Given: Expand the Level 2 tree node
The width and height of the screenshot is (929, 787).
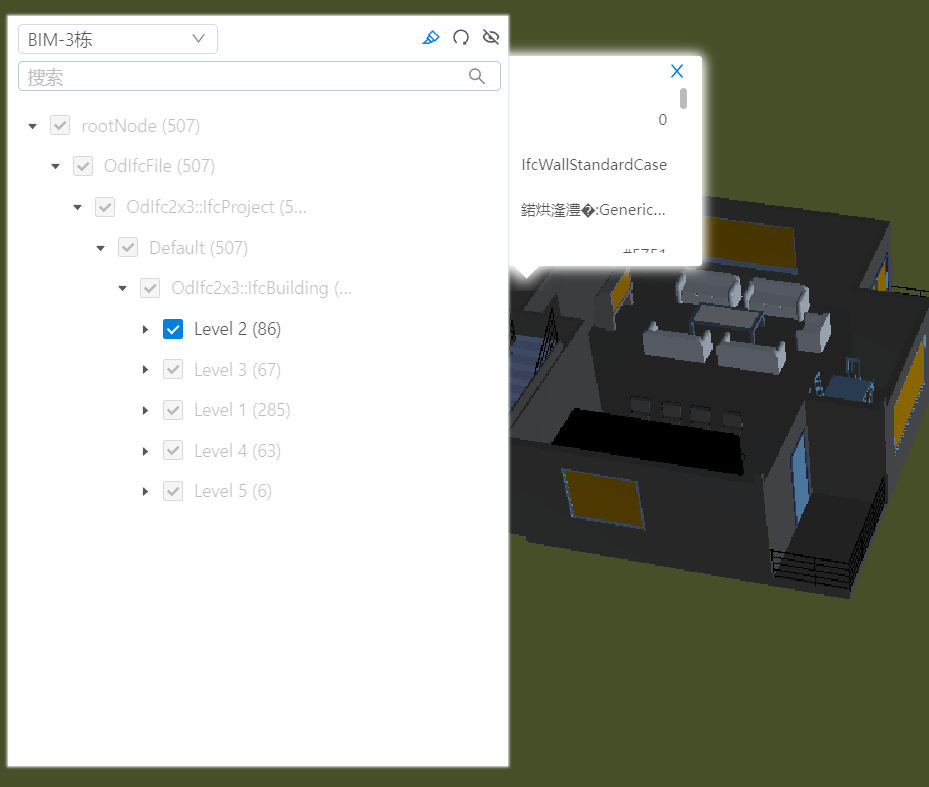Looking at the screenshot, I should coord(145,329).
